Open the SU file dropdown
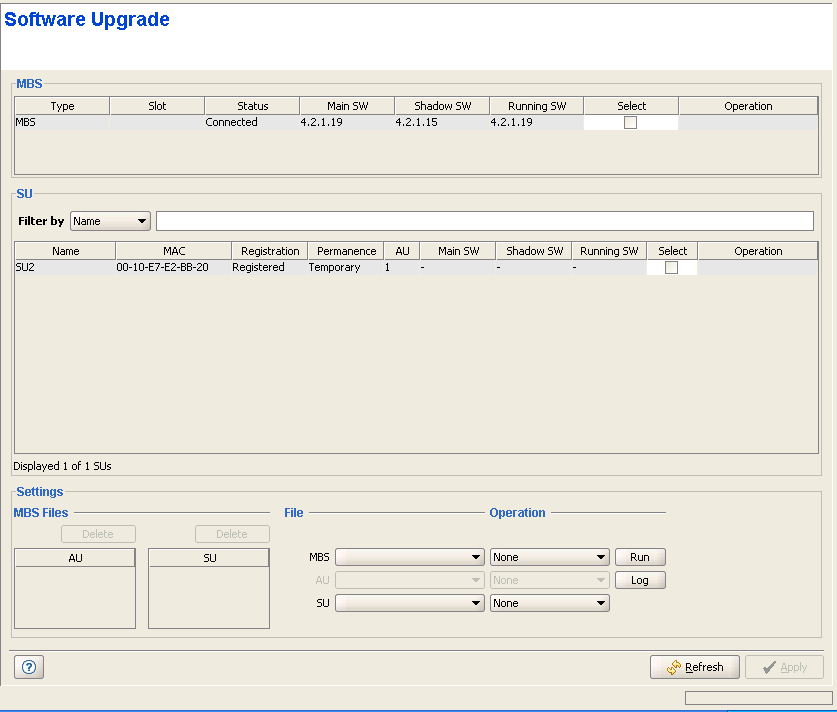 pos(410,603)
